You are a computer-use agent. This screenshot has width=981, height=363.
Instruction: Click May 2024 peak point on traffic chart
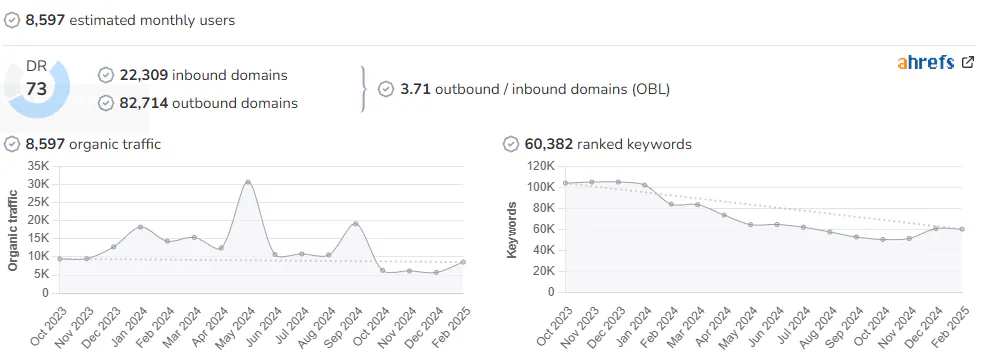point(248,182)
